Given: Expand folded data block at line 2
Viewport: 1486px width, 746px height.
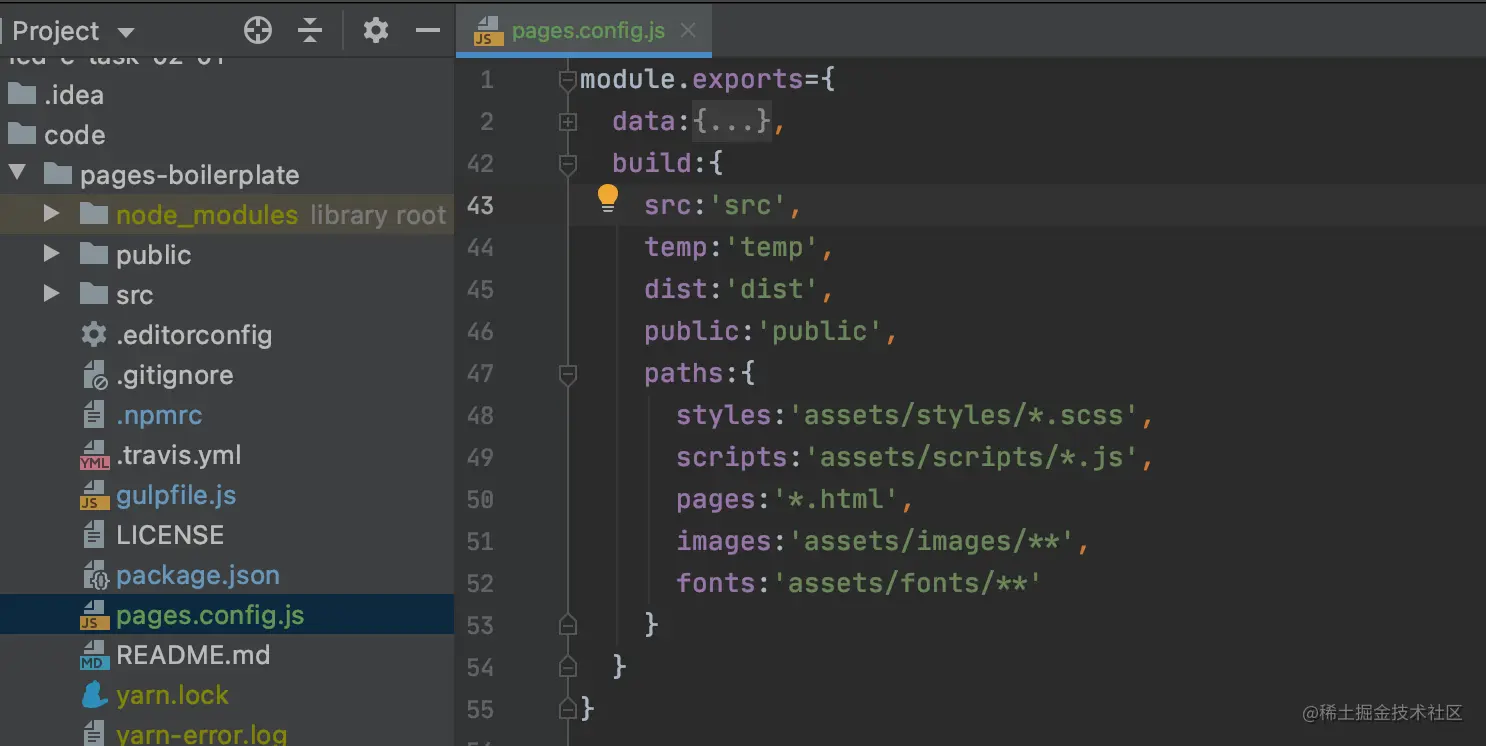Looking at the screenshot, I should (x=568, y=122).
